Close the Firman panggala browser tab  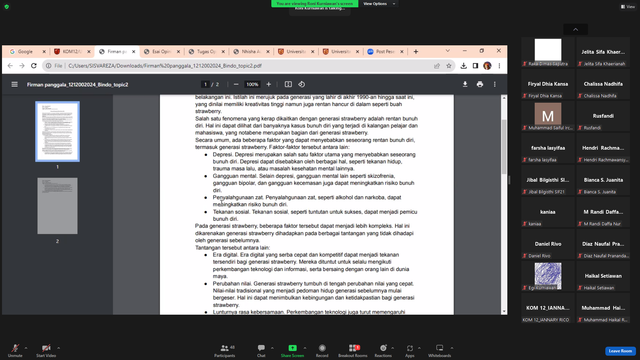point(133,51)
